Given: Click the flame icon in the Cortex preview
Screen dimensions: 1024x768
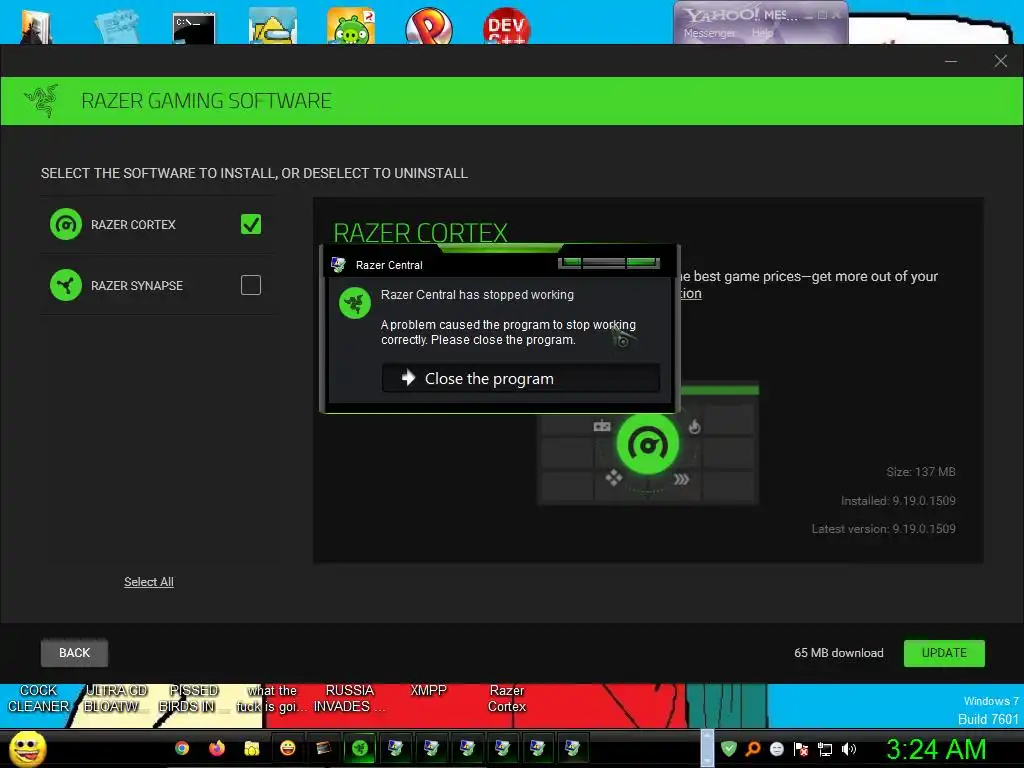Looking at the screenshot, I should coord(694,426).
